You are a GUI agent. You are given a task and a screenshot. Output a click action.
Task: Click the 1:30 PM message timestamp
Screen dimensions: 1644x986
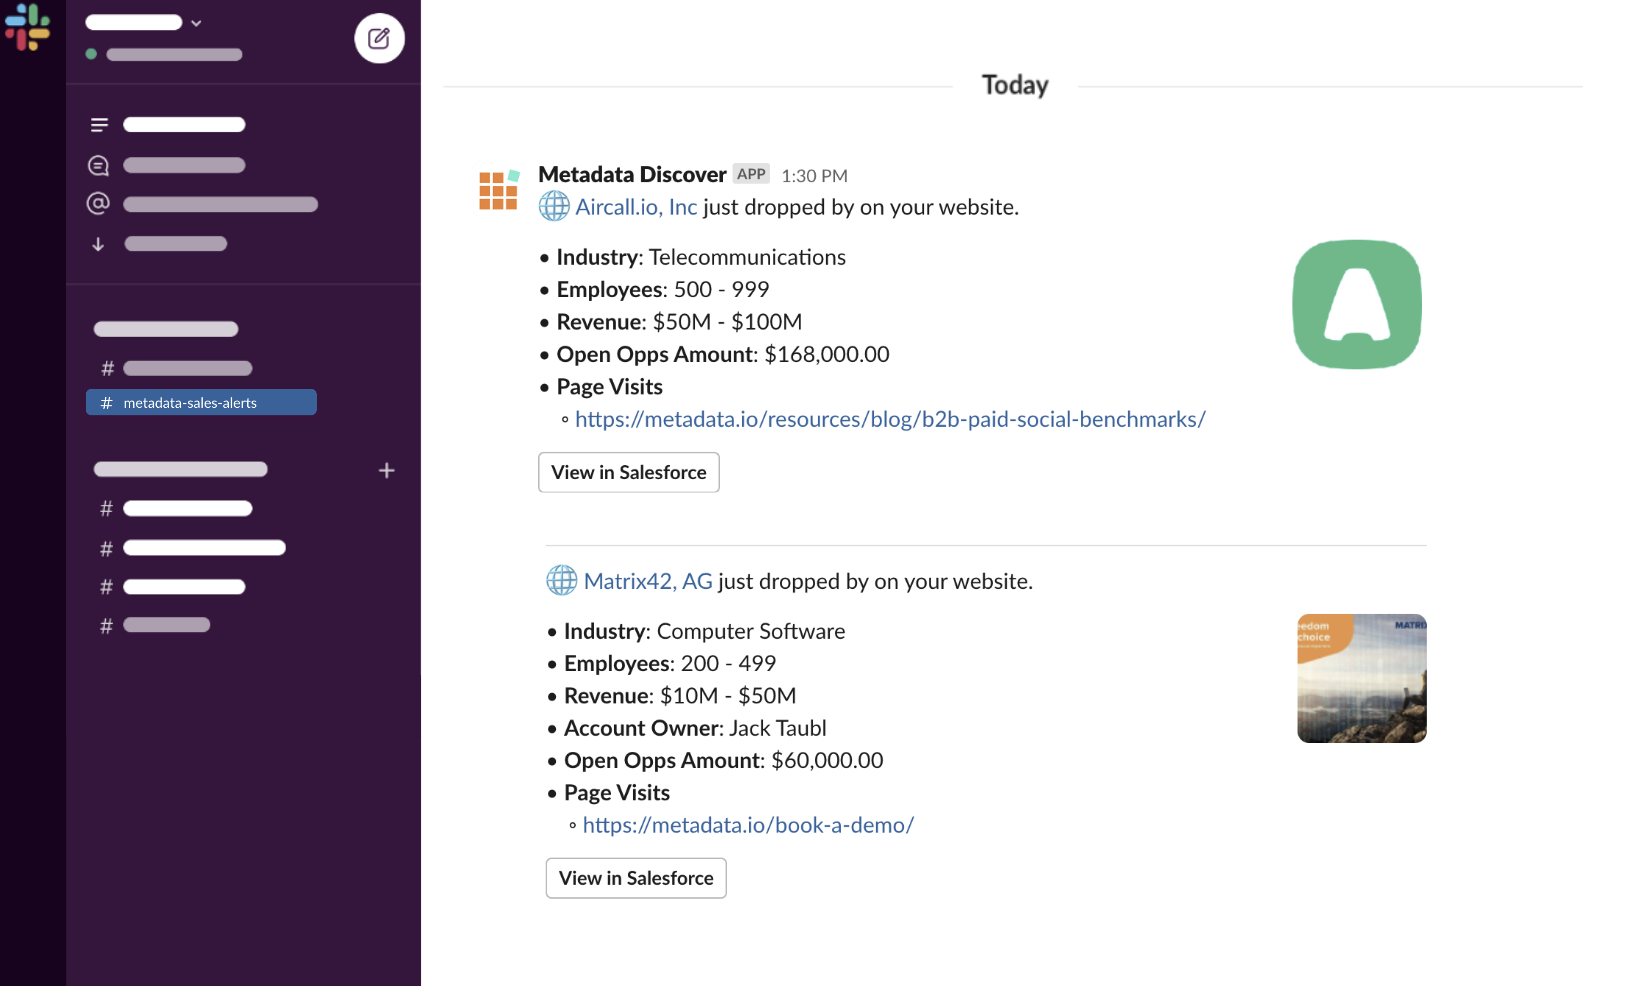(x=814, y=175)
